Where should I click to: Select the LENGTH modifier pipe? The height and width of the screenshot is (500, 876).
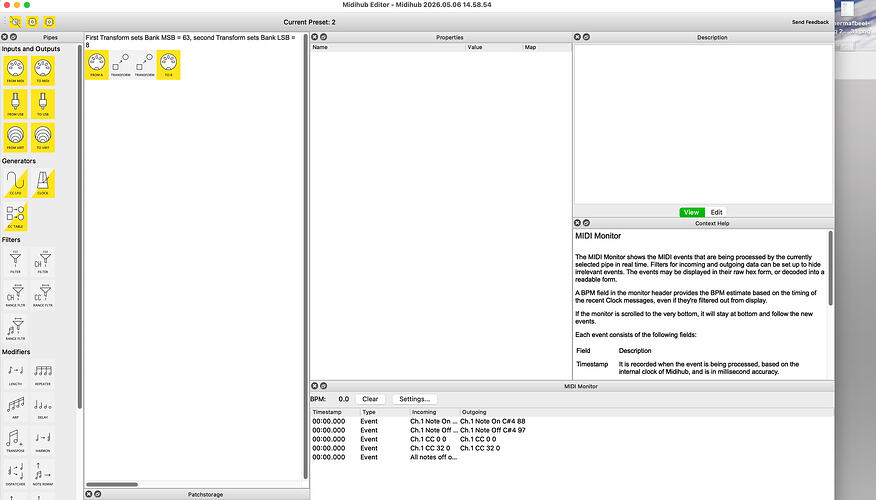coord(15,374)
